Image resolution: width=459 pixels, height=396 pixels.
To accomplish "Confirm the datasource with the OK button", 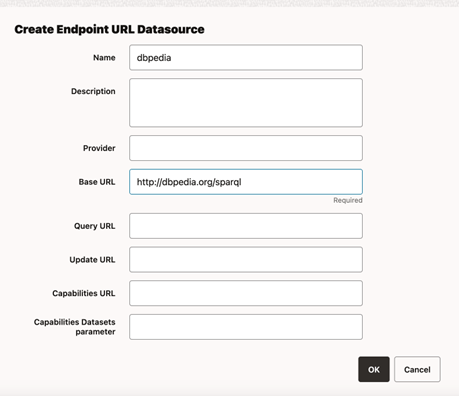I will coord(374,369).
